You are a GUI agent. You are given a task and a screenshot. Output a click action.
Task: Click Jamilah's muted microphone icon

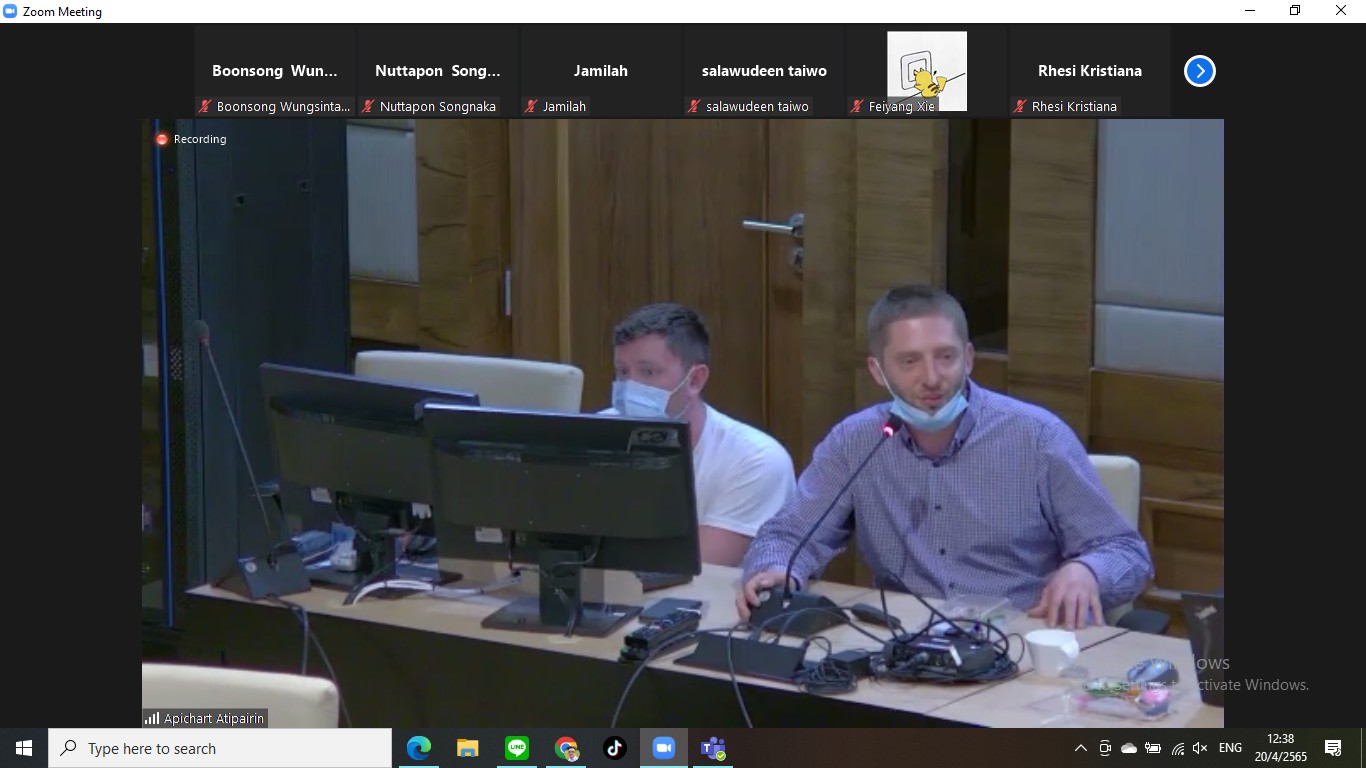tap(532, 106)
